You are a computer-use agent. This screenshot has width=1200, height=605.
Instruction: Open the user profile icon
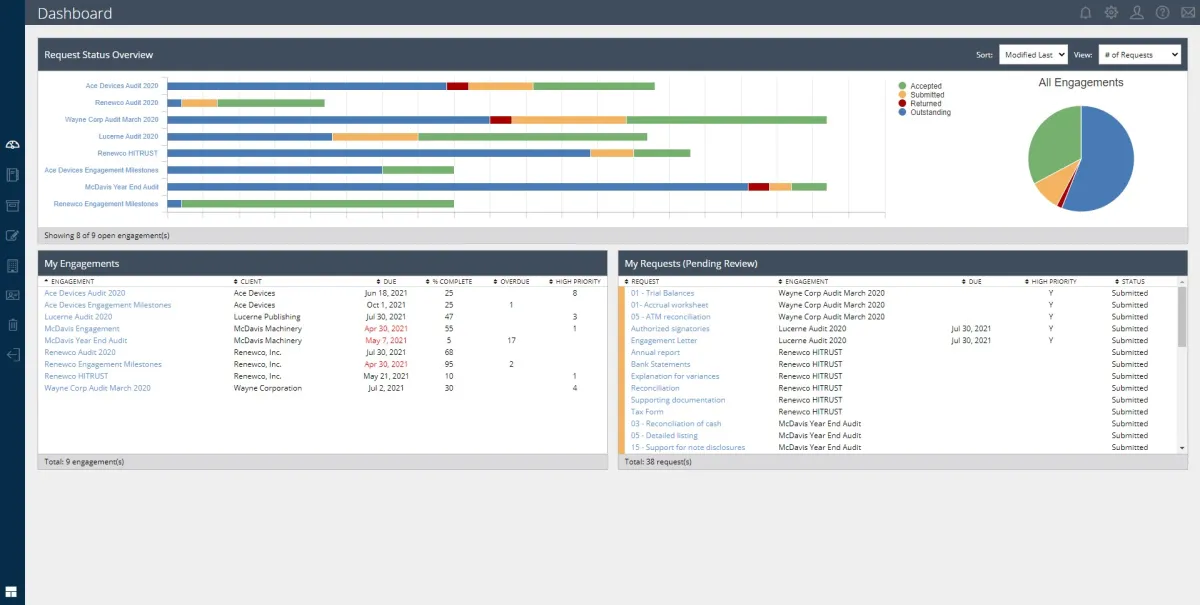pos(1137,13)
